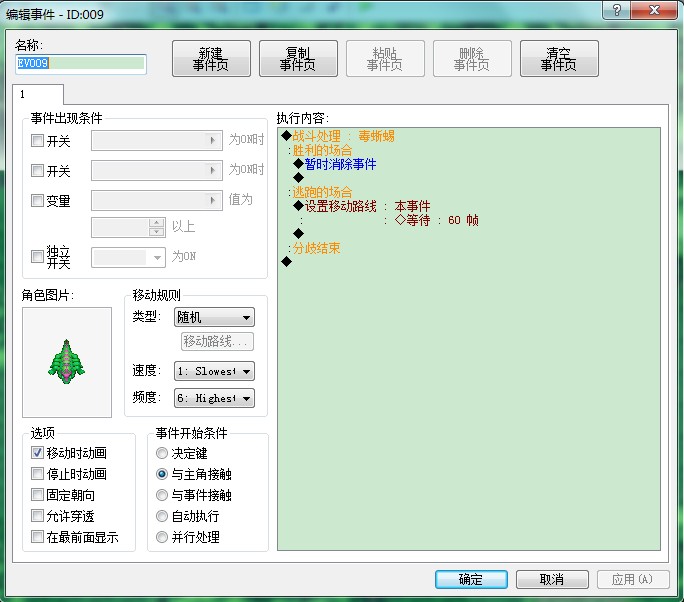The height and width of the screenshot is (602, 684).
Task: Select the 战斗处理：毒蜥蜴 command line
Action: point(338,136)
